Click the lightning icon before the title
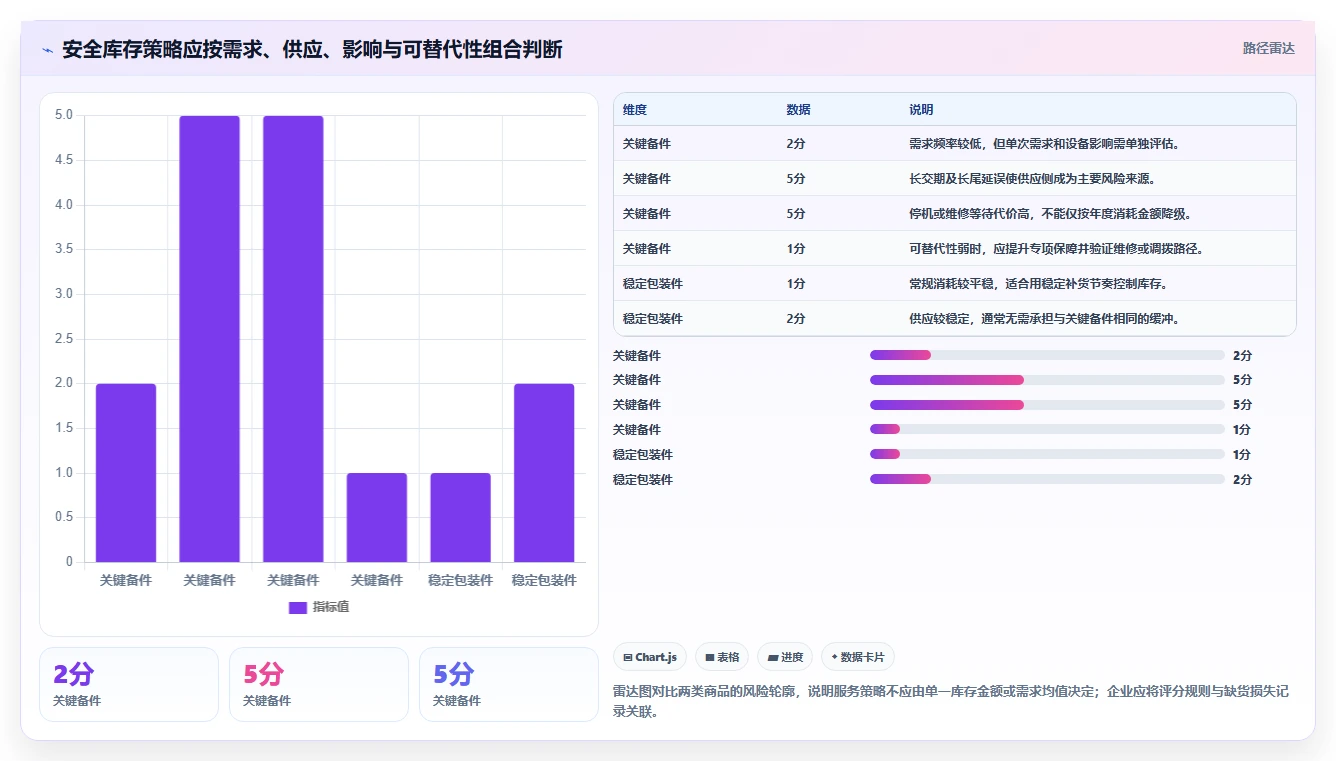1336x761 pixels. point(48,49)
